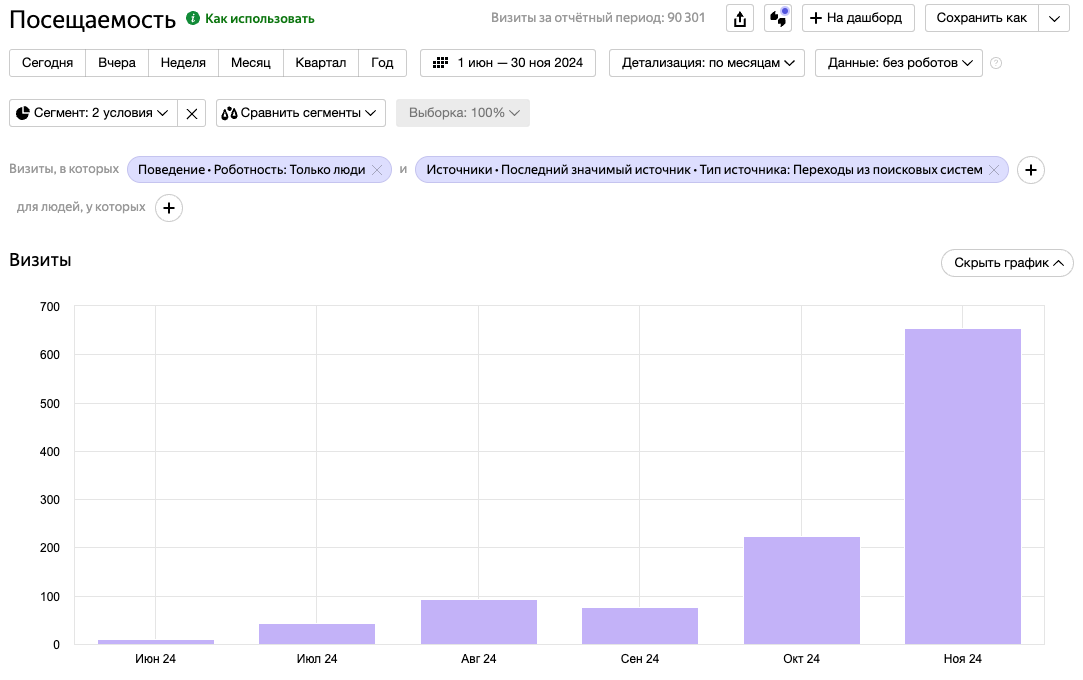This screenshot has width=1083, height=680.
Task: Click the compare segments scales icon
Action: click(x=229, y=113)
